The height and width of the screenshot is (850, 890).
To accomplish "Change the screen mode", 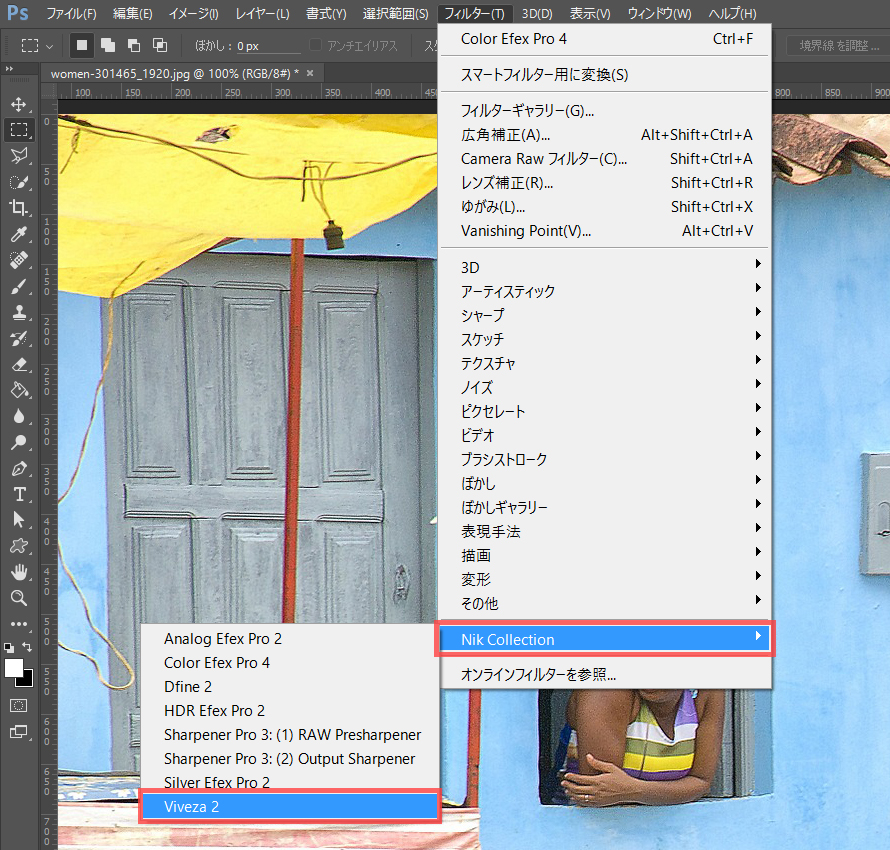I will click(19, 732).
